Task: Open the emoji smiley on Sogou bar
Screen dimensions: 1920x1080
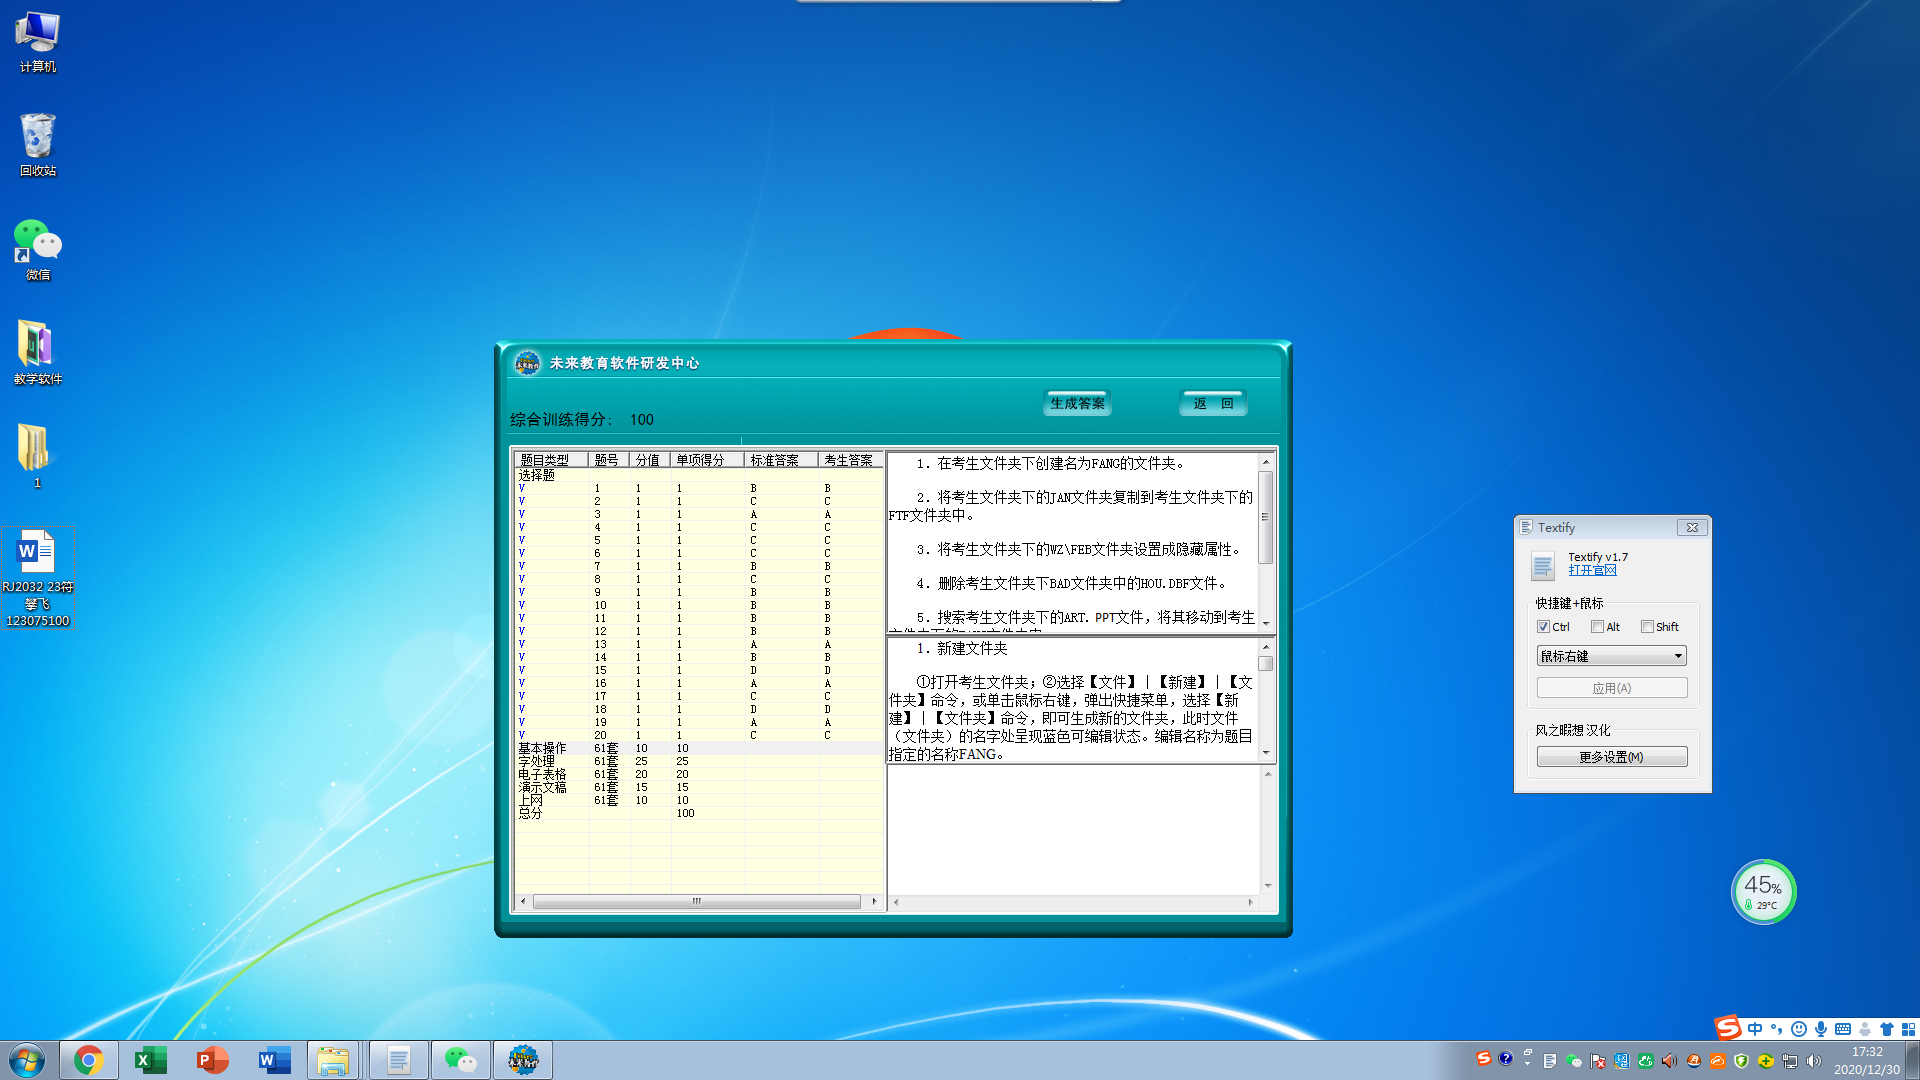Action: (1799, 1029)
